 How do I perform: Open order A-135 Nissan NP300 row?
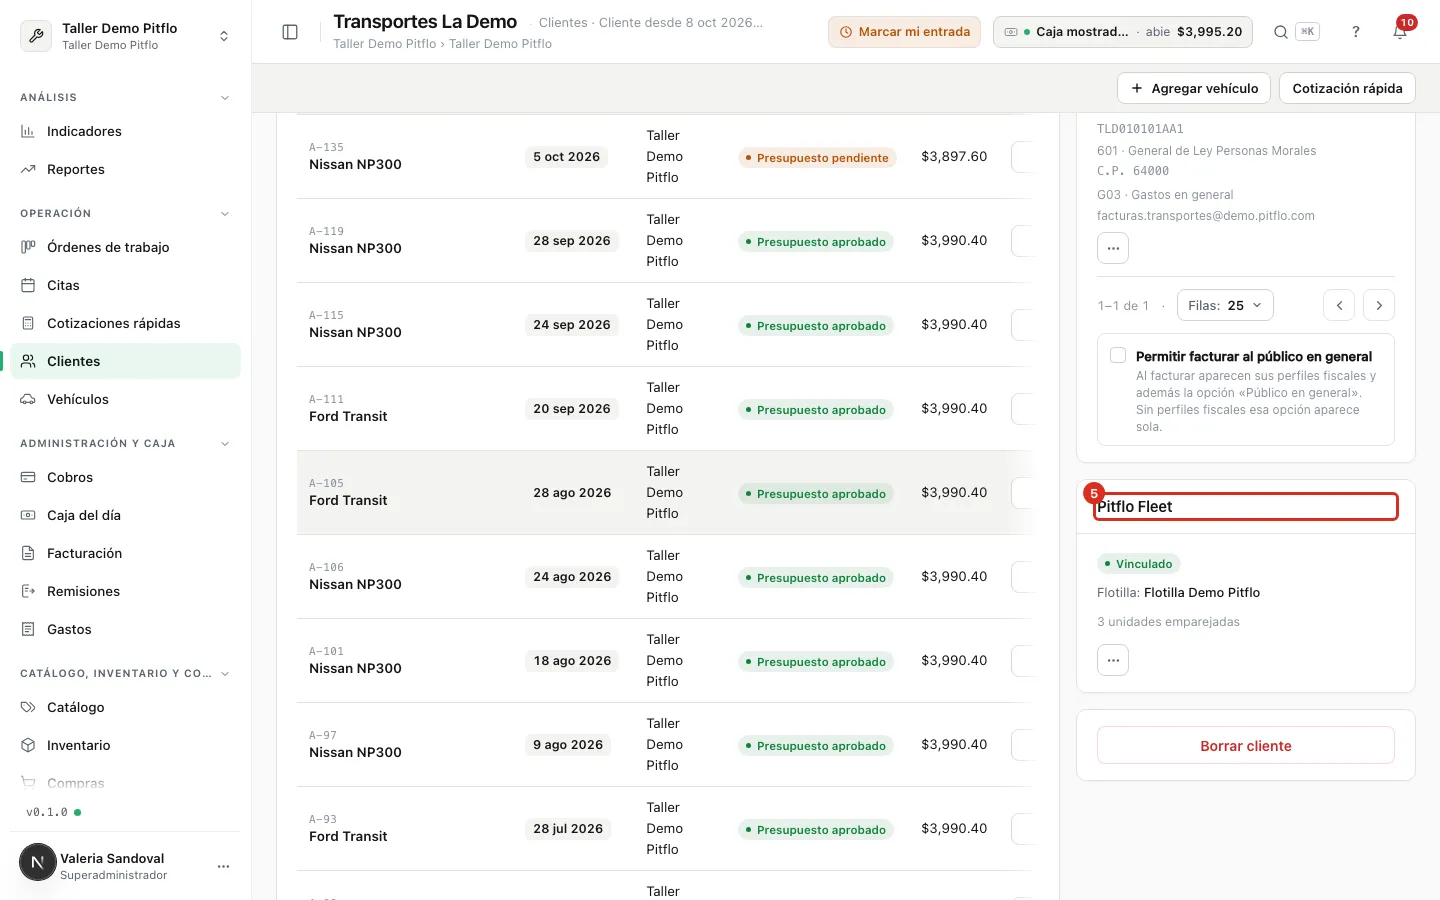tap(664, 157)
